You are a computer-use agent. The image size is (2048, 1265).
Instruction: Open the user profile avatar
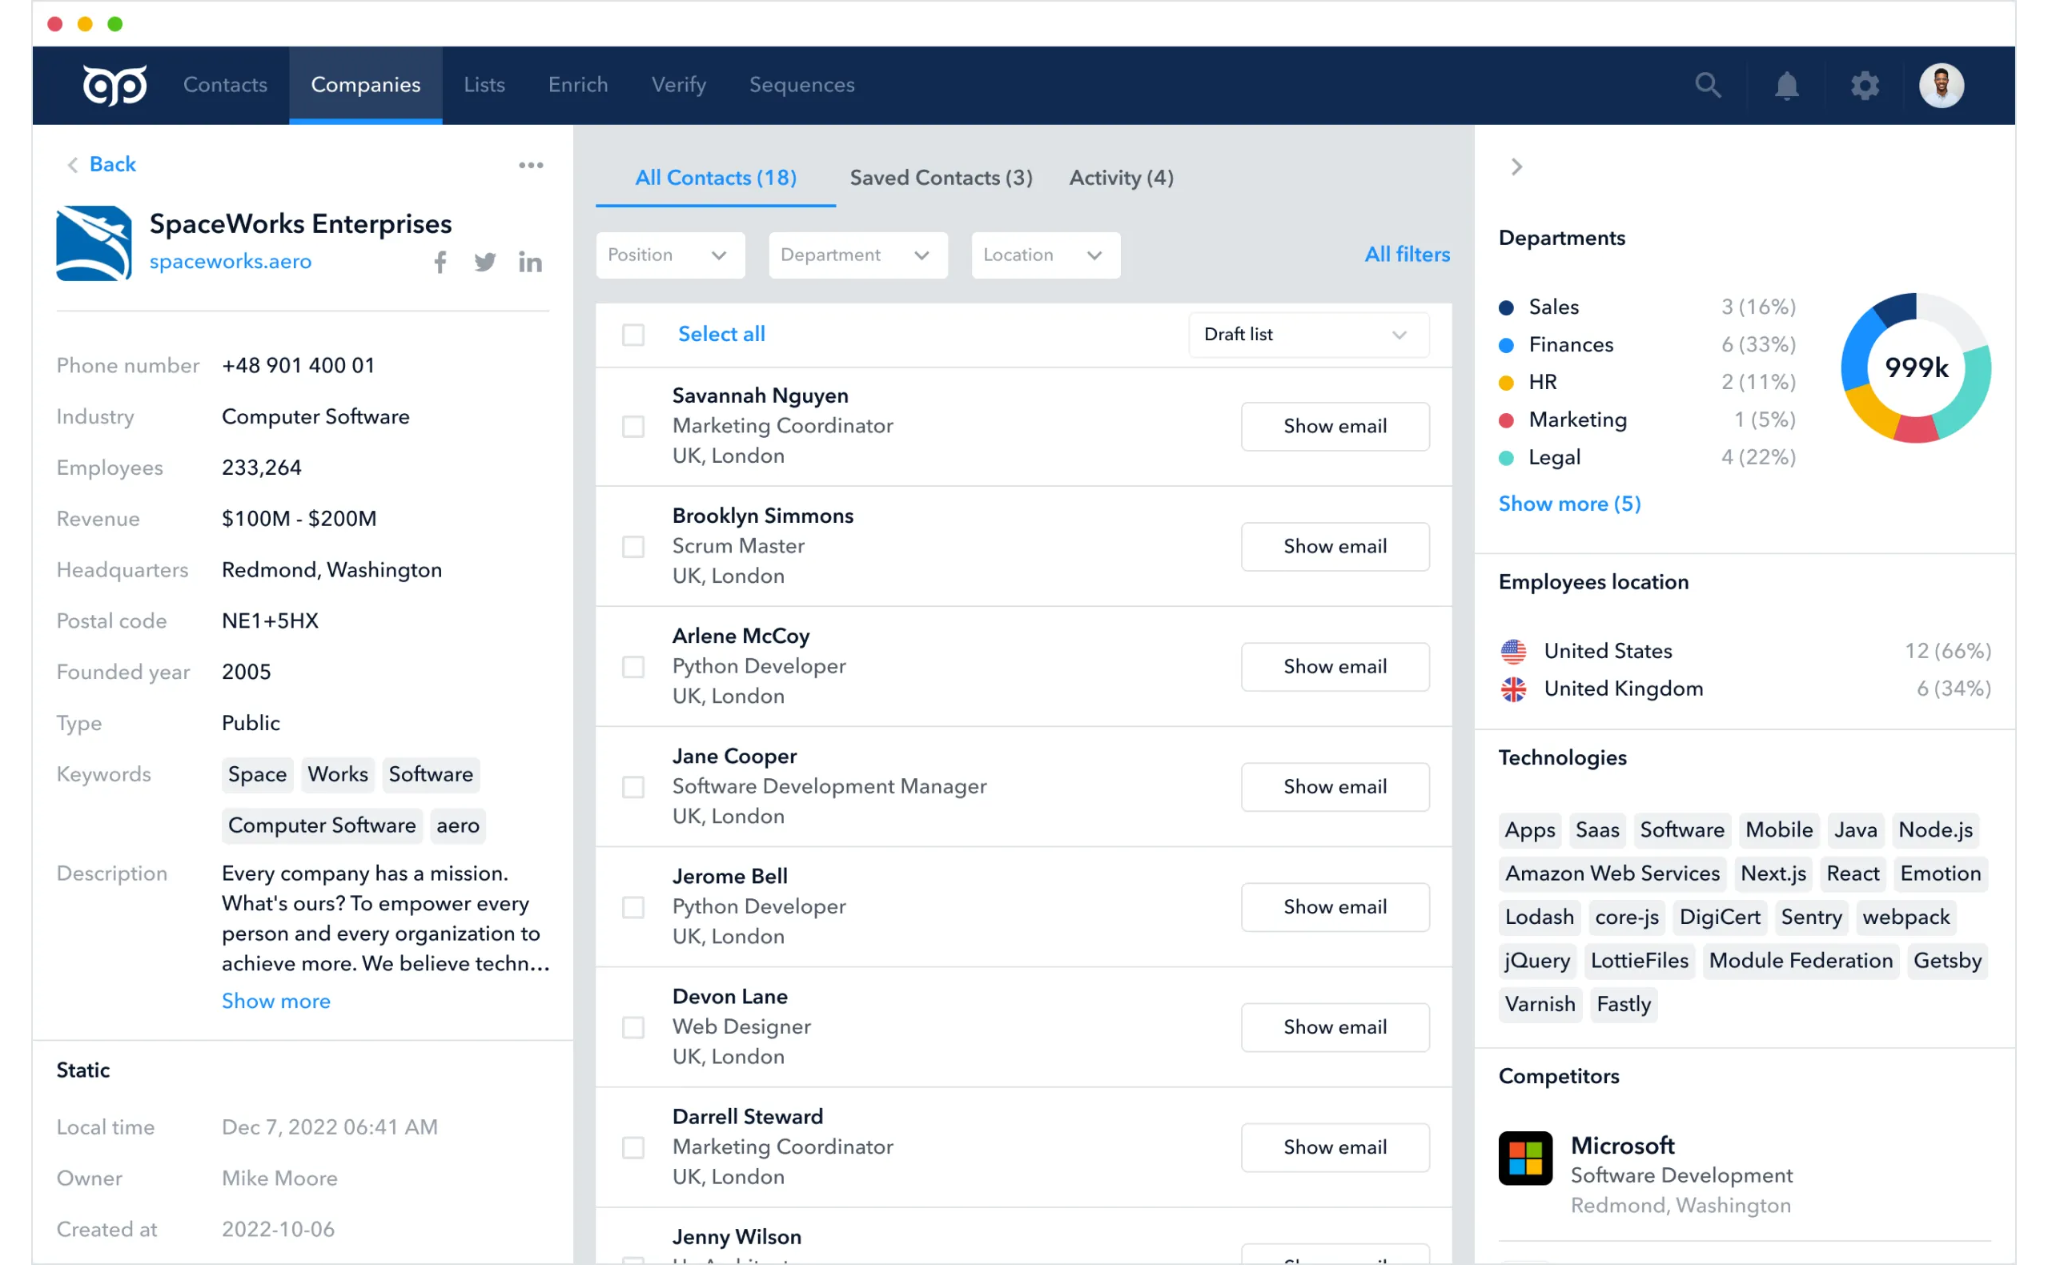1941,85
